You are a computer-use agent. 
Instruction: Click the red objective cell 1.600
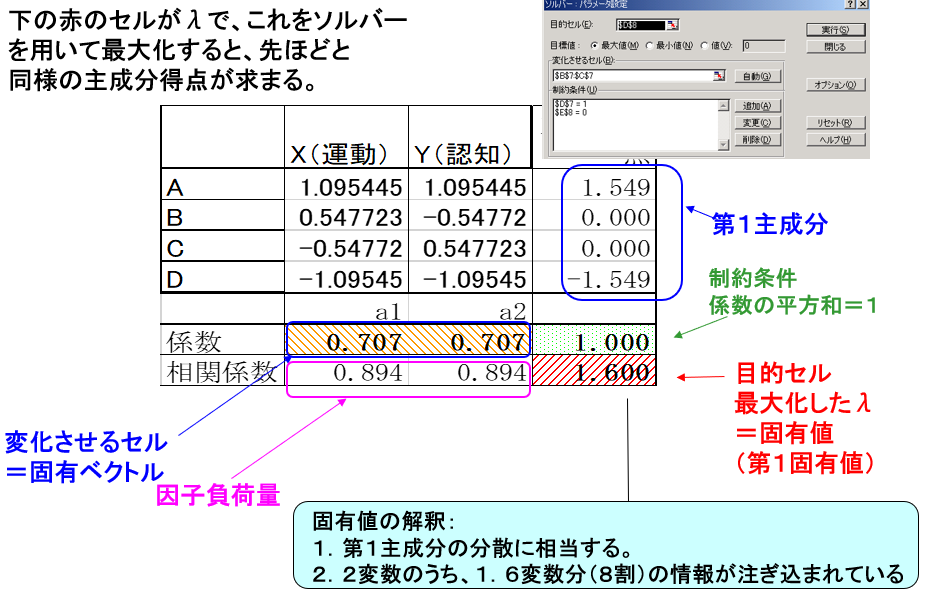coord(595,371)
